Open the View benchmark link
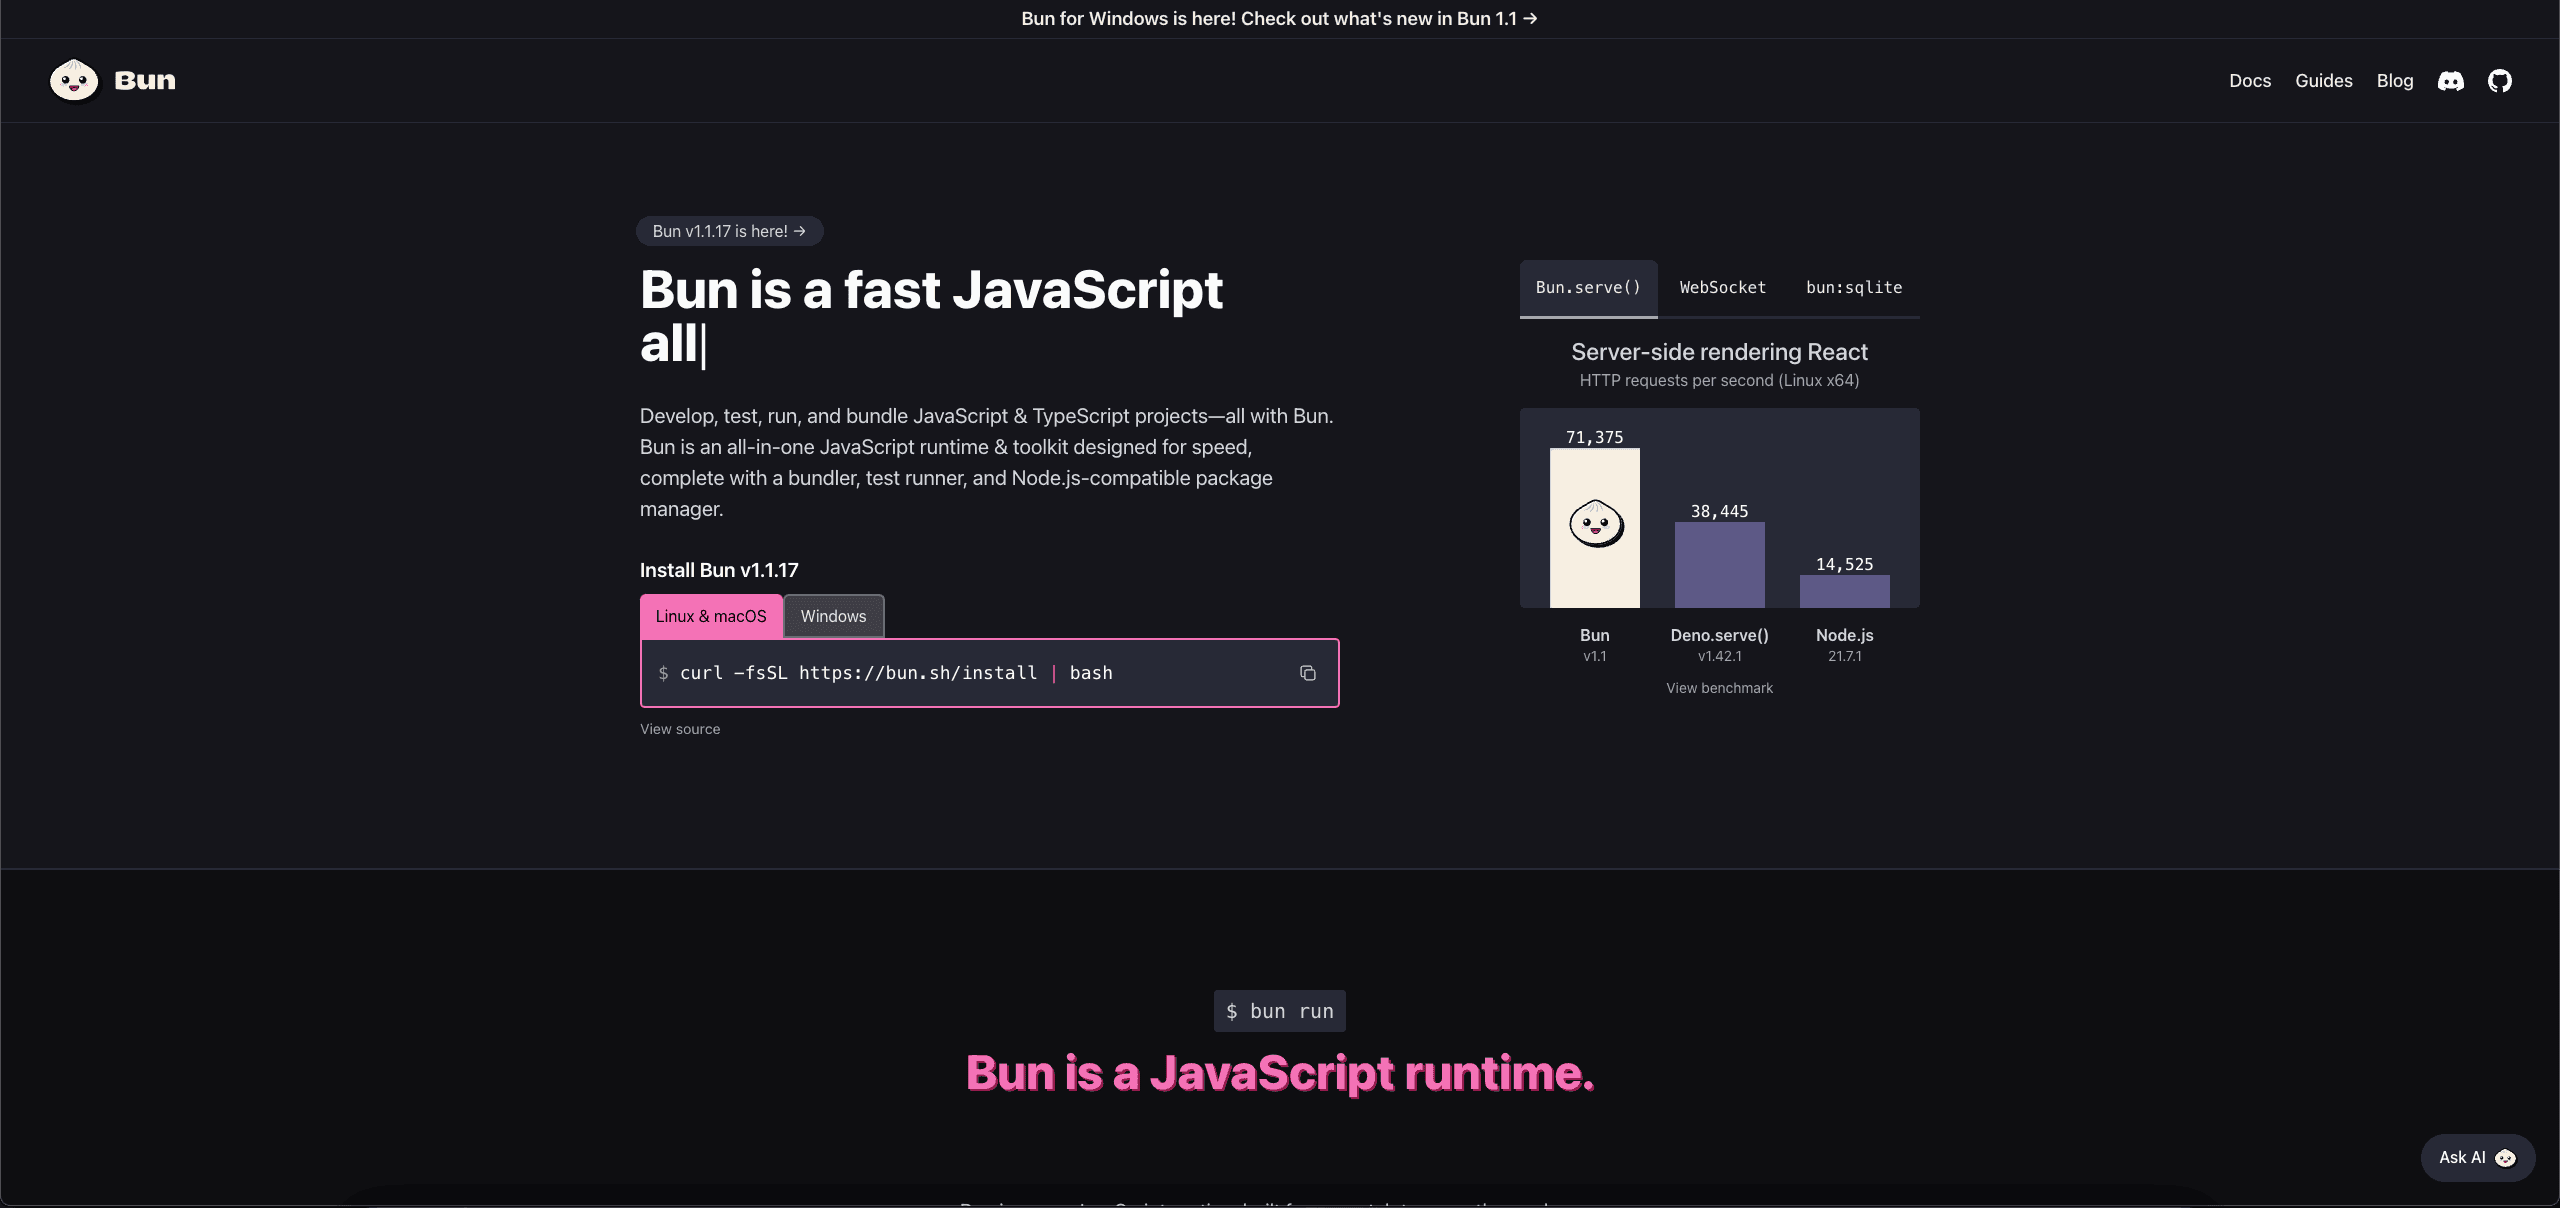Image resolution: width=2560 pixels, height=1208 pixels. (x=1719, y=688)
